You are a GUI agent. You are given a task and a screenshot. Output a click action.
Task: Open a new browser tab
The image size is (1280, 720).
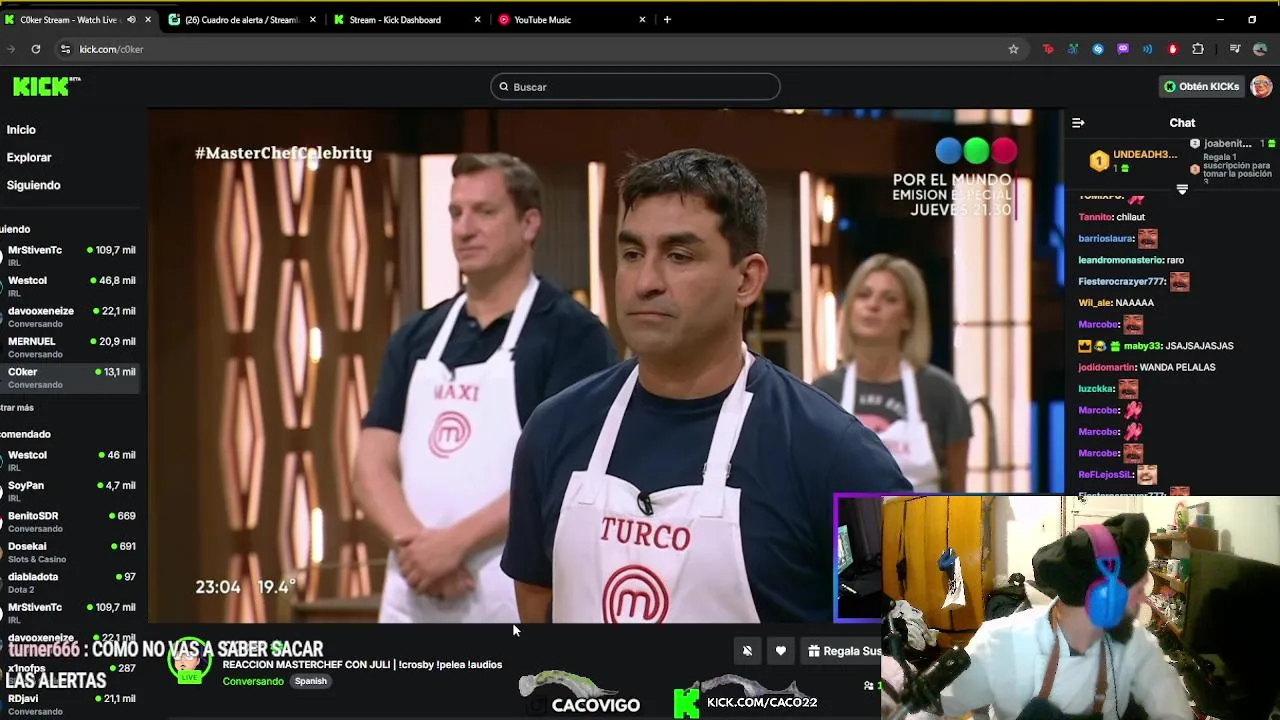(x=667, y=19)
